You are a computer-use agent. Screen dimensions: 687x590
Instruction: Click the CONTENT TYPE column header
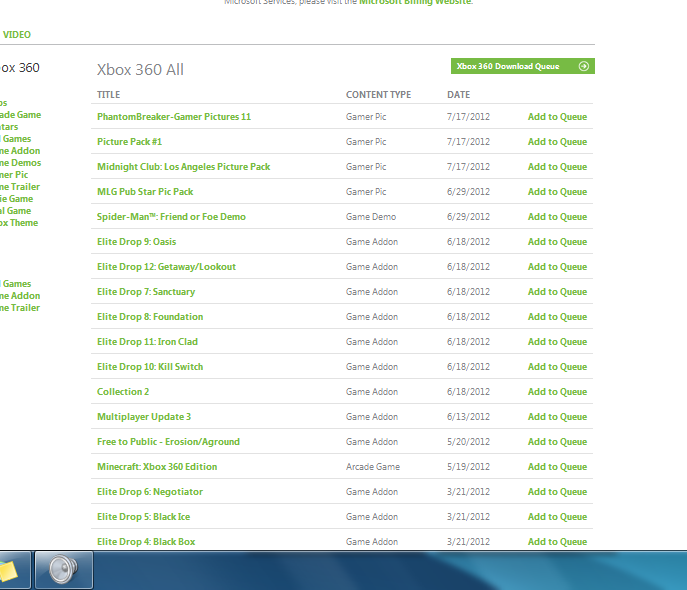pos(379,95)
